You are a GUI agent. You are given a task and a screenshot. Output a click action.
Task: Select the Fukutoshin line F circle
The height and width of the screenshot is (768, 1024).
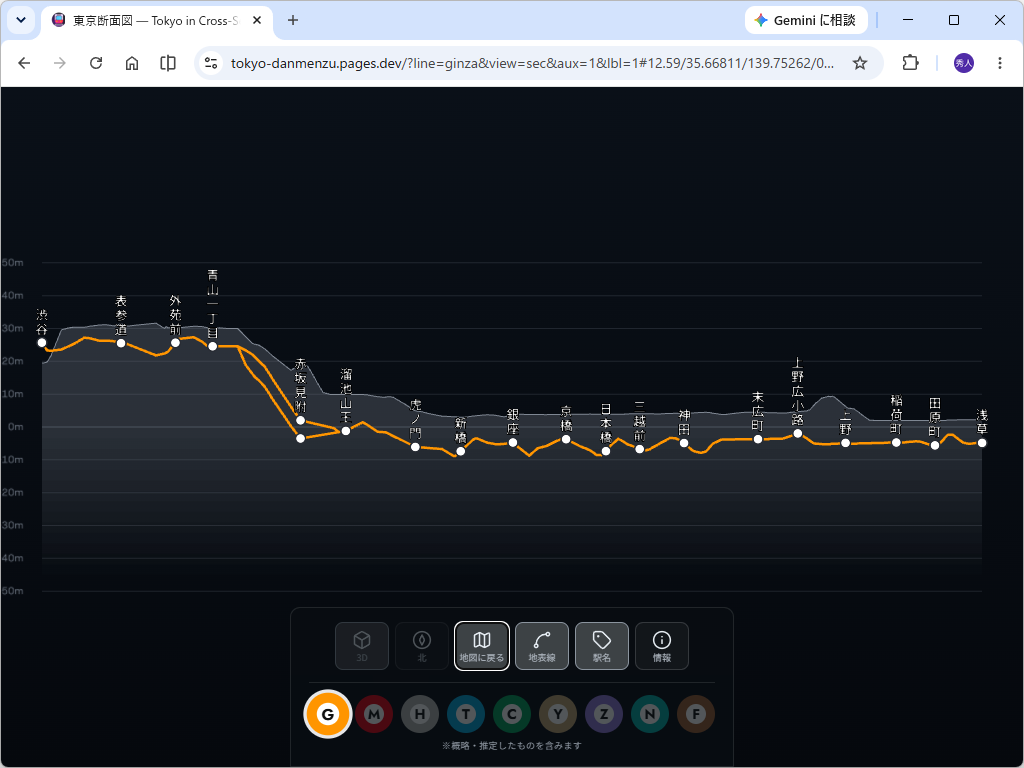point(696,714)
